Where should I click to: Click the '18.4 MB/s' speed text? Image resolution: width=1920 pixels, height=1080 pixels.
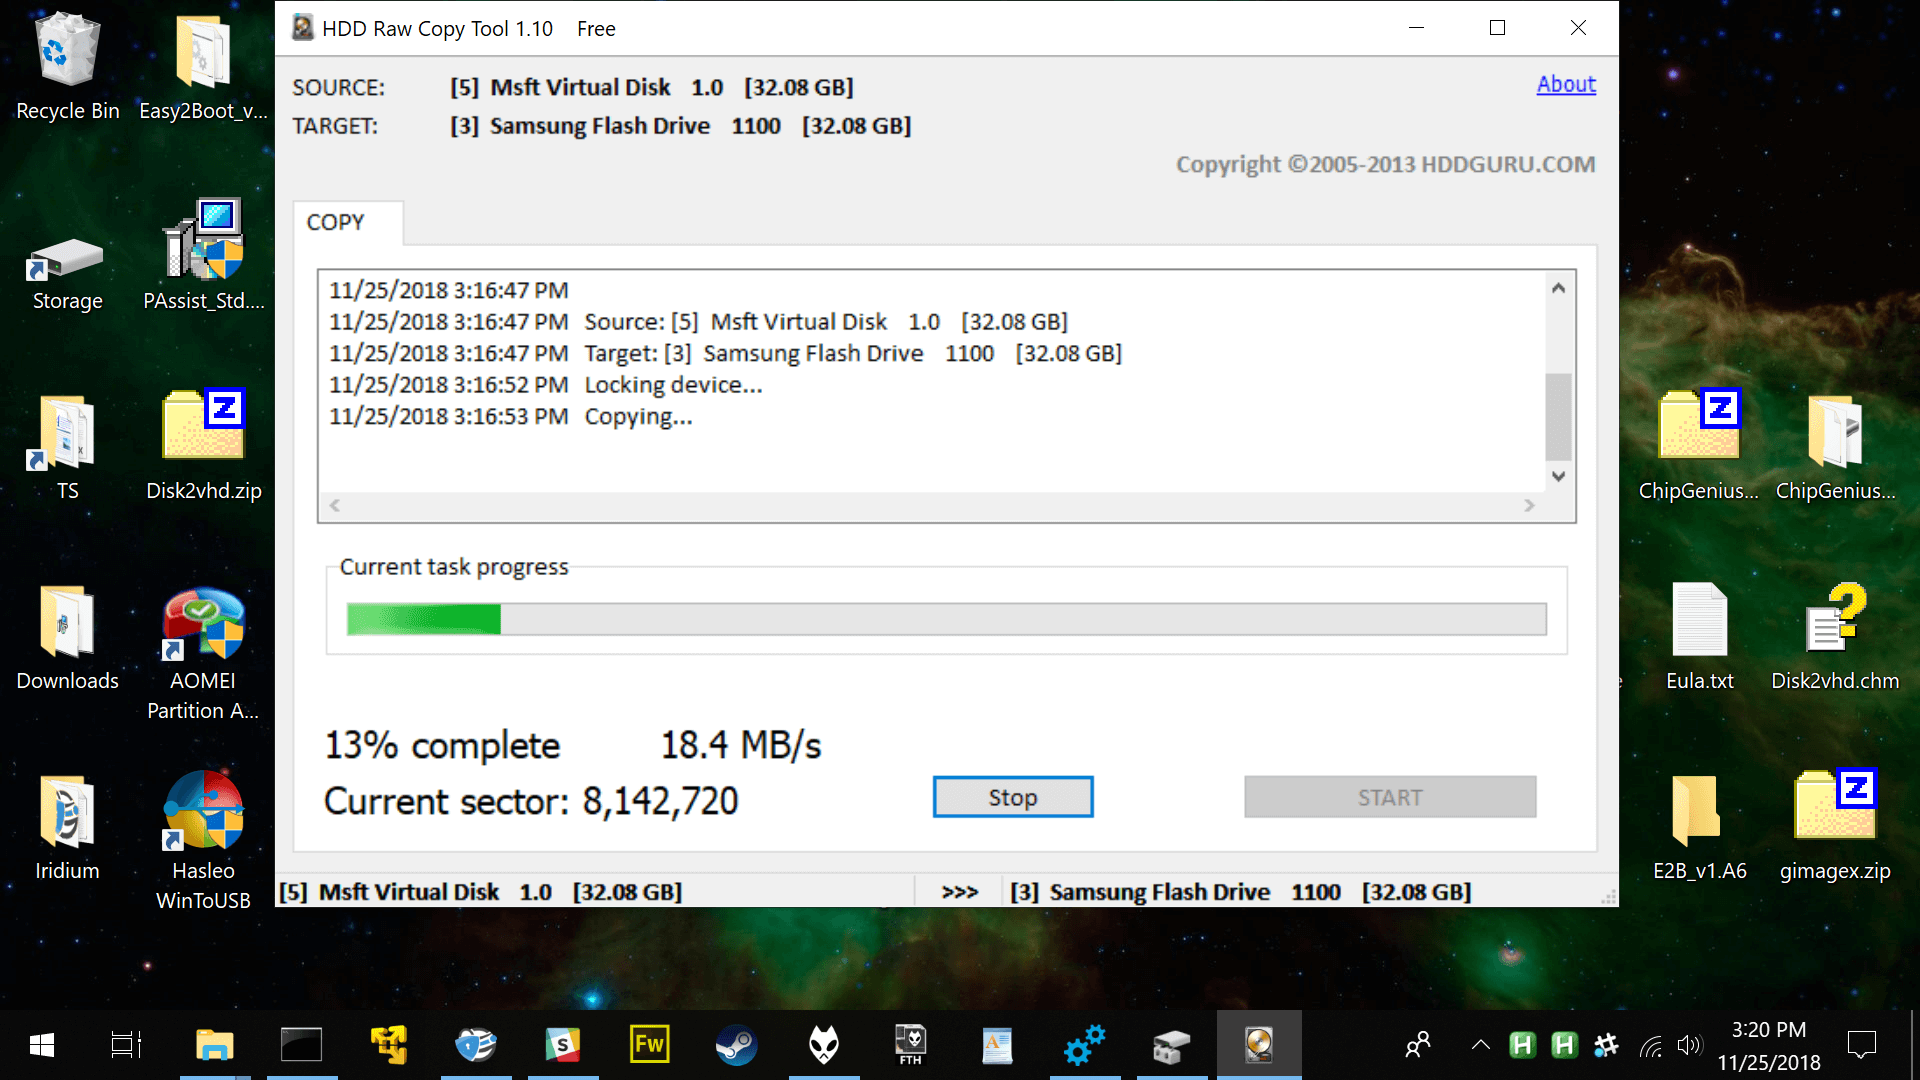coord(741,745)
